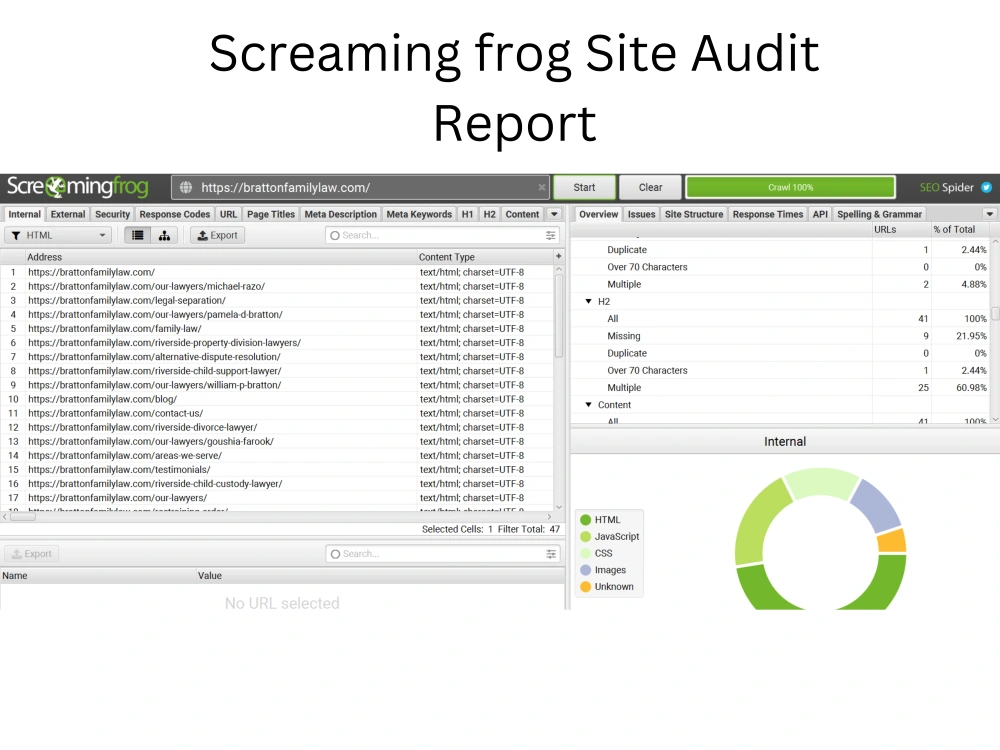Click the Screaming Frog logo

click(77, 187)
